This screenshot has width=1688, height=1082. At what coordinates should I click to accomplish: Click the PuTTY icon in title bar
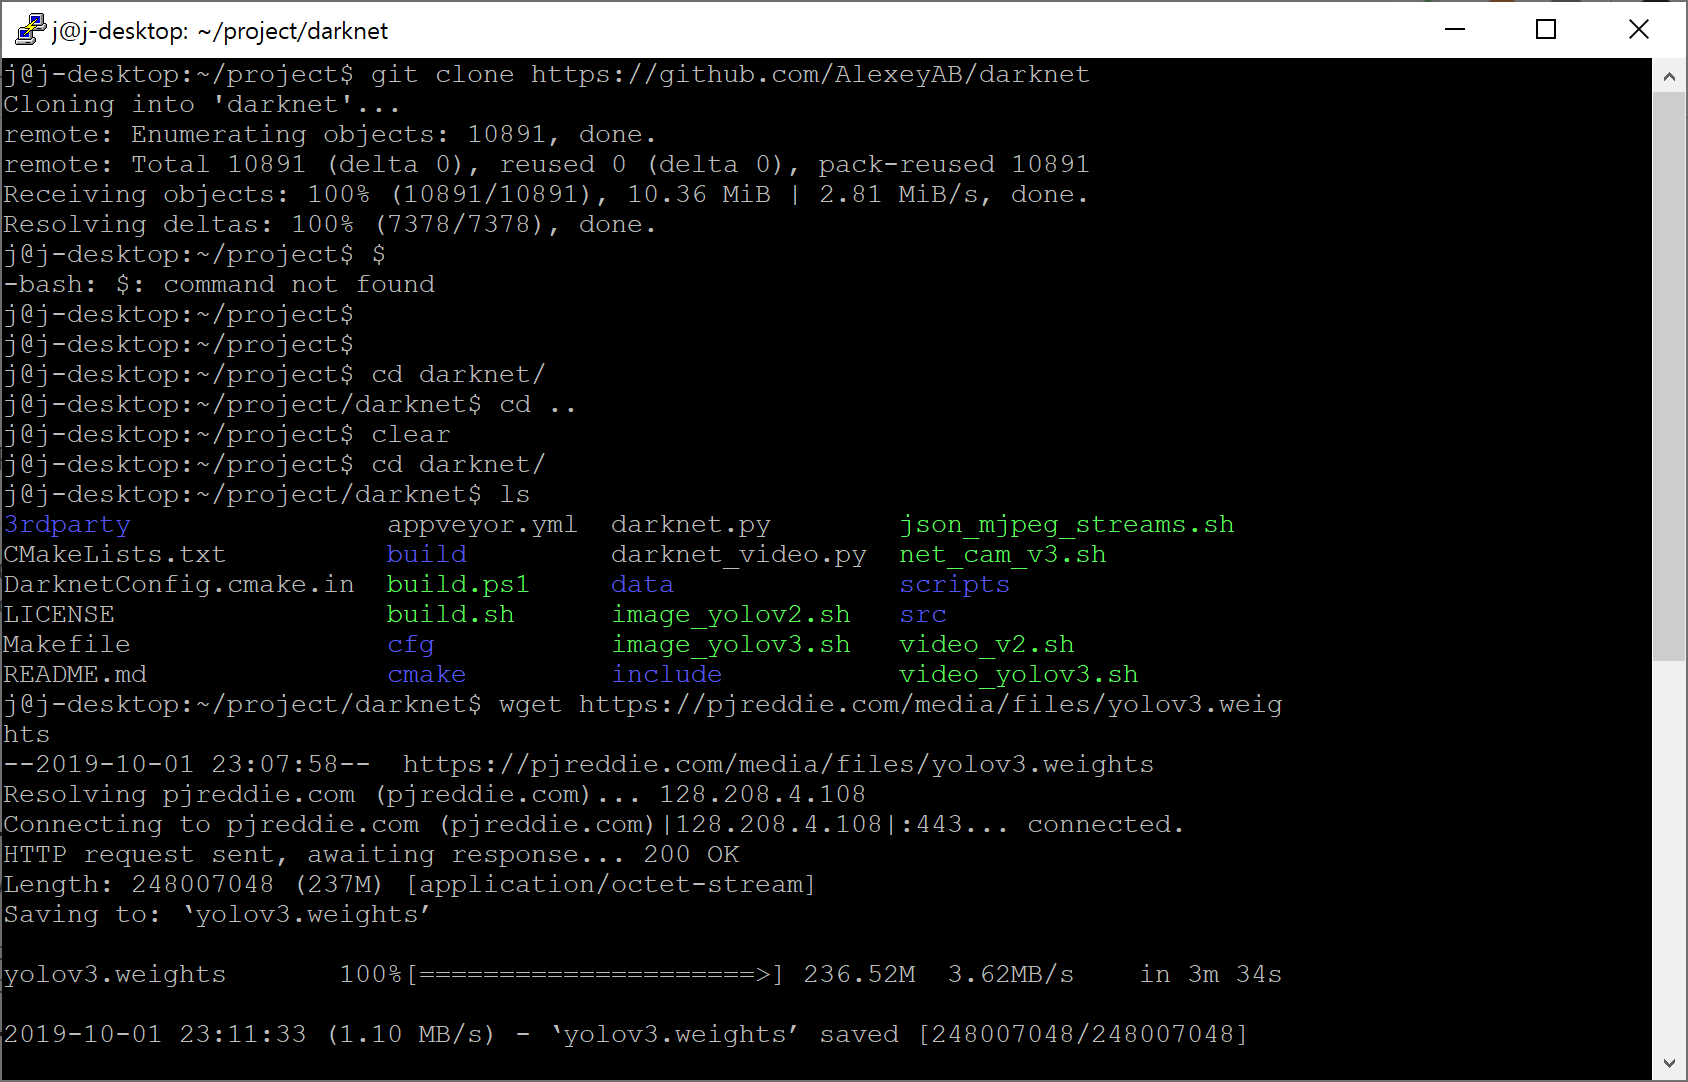tap(30, 29)
